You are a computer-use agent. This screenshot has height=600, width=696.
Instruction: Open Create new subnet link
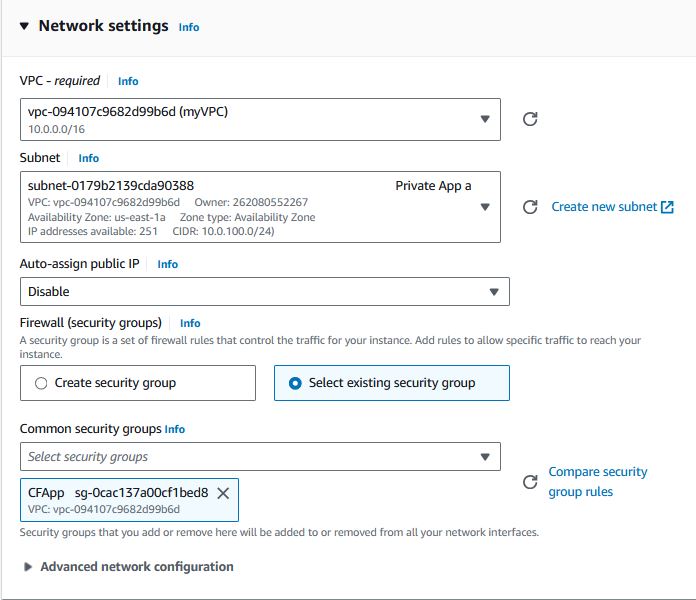604,207
